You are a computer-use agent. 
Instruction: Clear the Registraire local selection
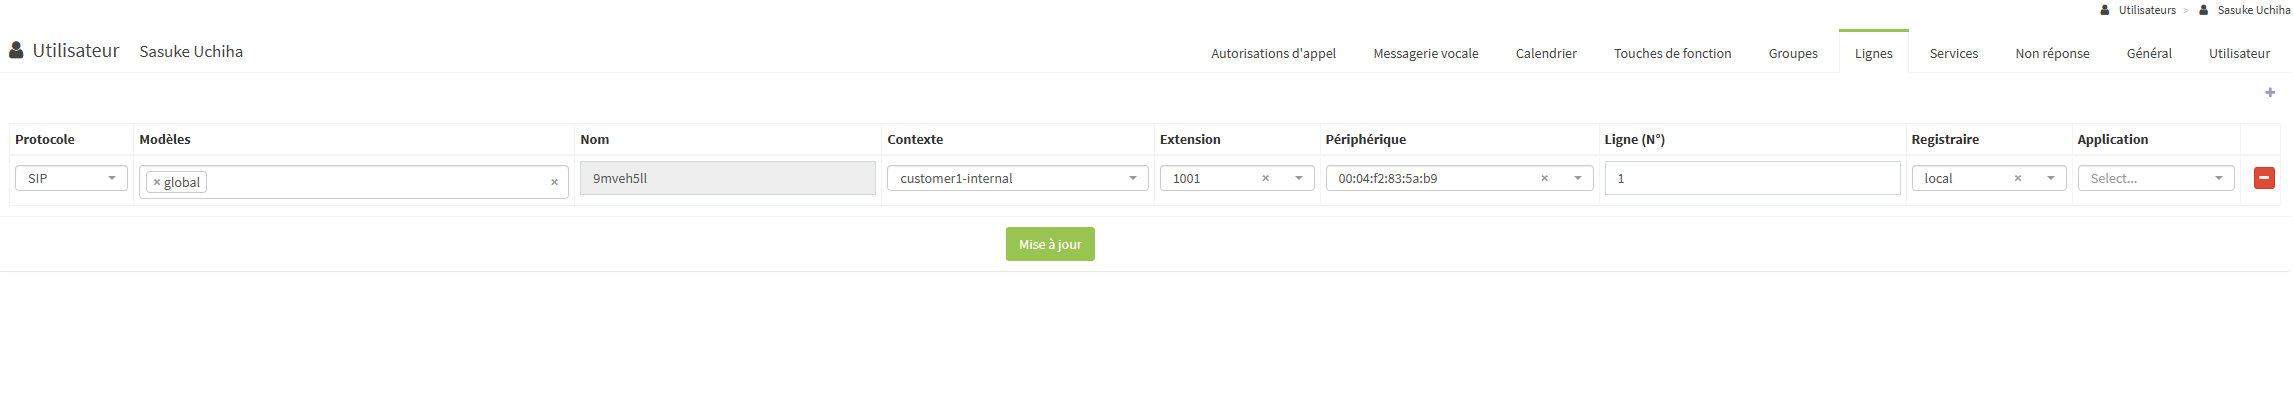pyautogui.click(x=2017, y=178)
